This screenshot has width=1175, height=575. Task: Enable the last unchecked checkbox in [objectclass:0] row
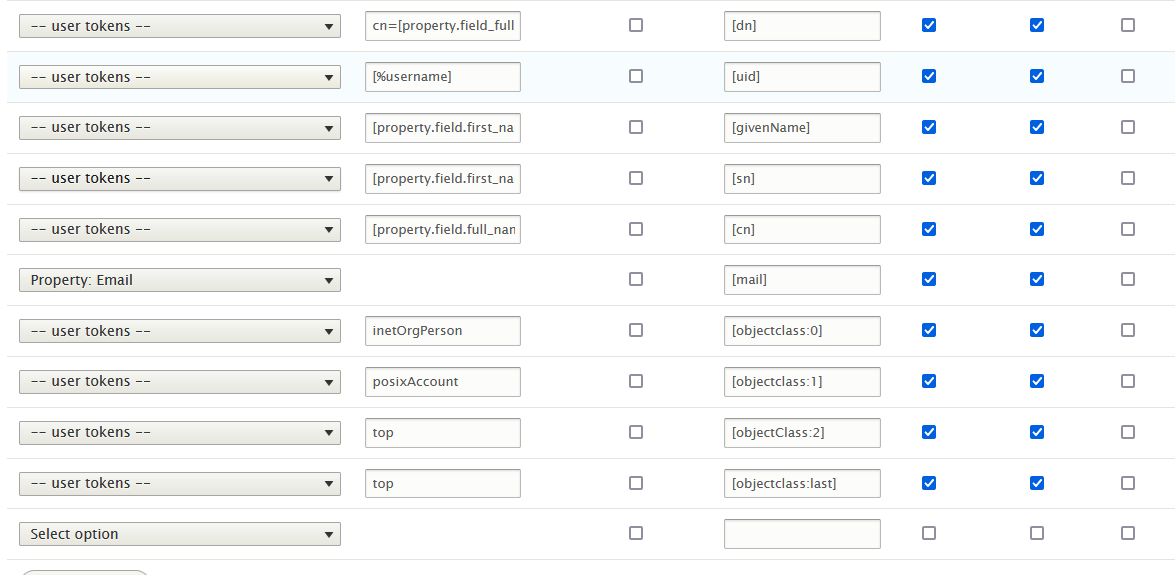pyautogui.click(x=1128, y=330)
